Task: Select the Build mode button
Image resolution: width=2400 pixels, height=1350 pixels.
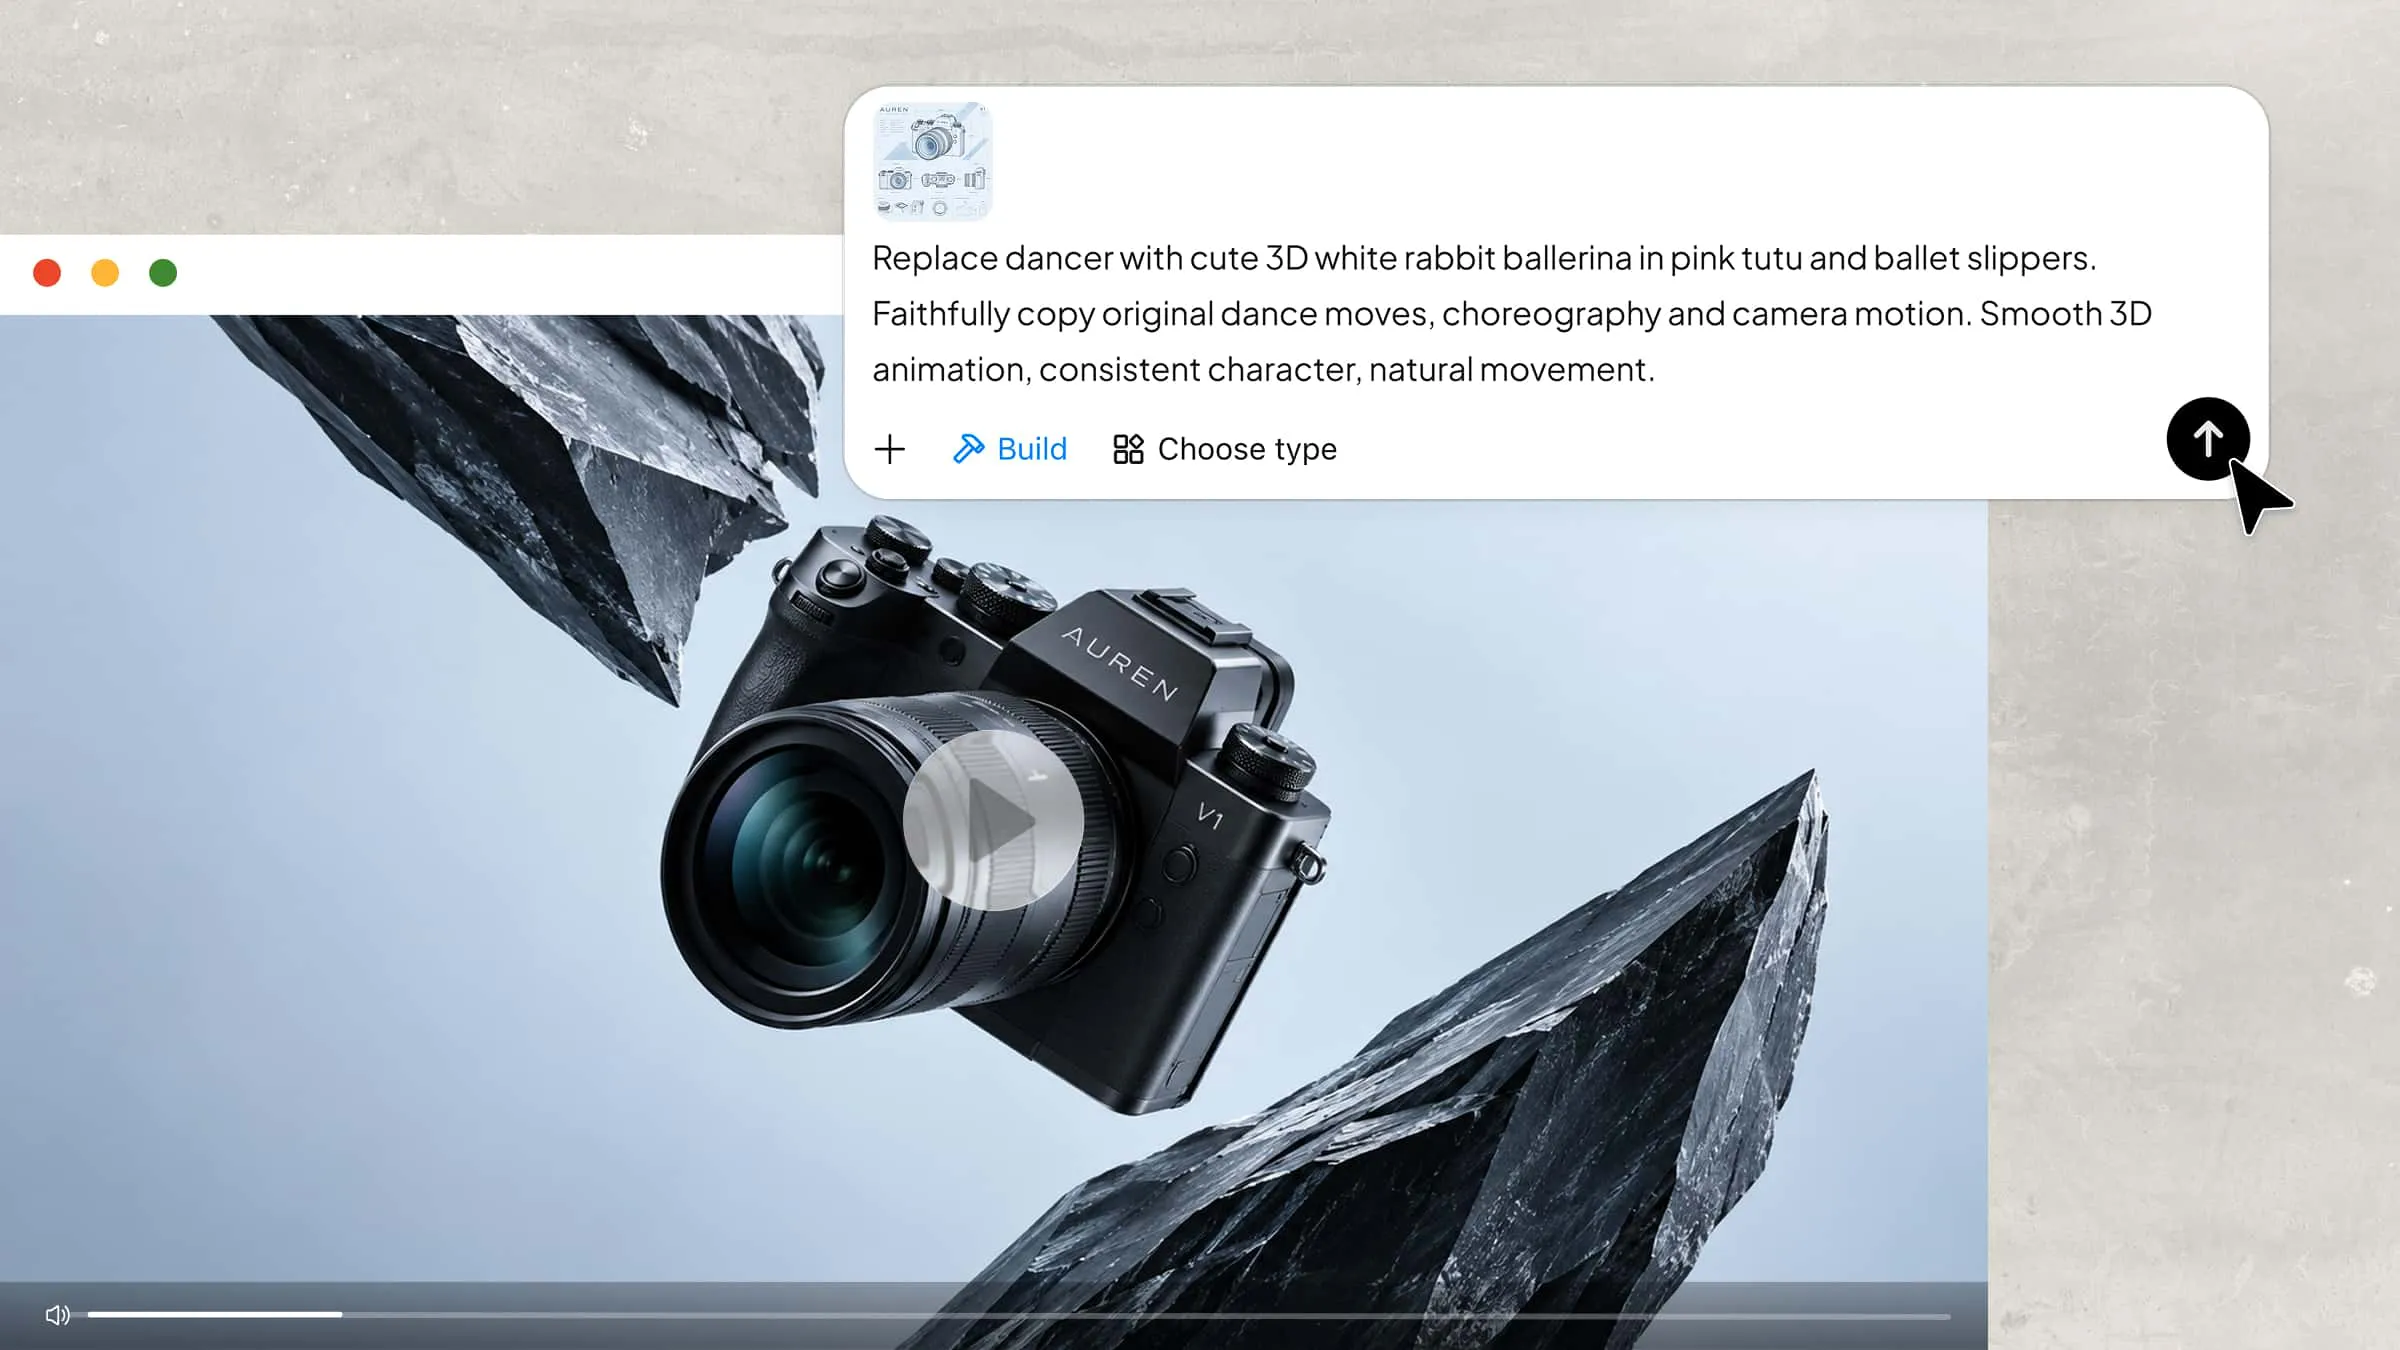Action: pos(1010,449)
